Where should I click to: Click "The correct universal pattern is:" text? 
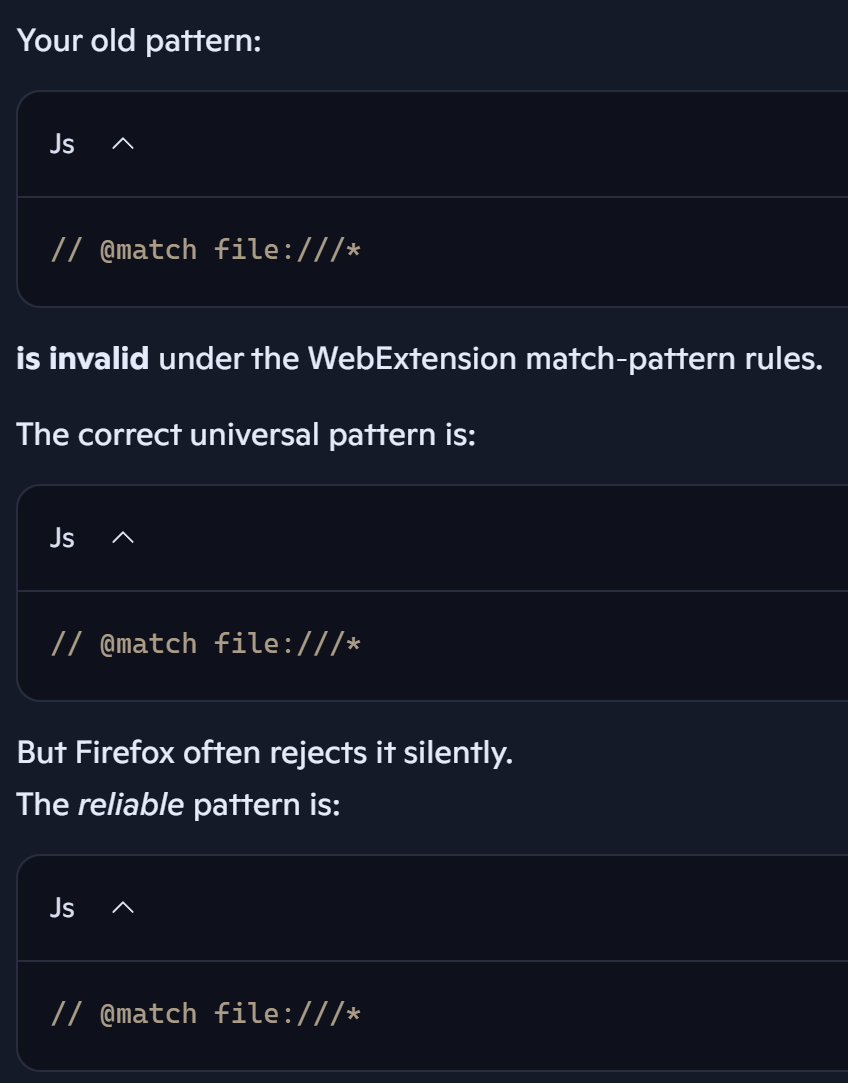coord(246,434)
